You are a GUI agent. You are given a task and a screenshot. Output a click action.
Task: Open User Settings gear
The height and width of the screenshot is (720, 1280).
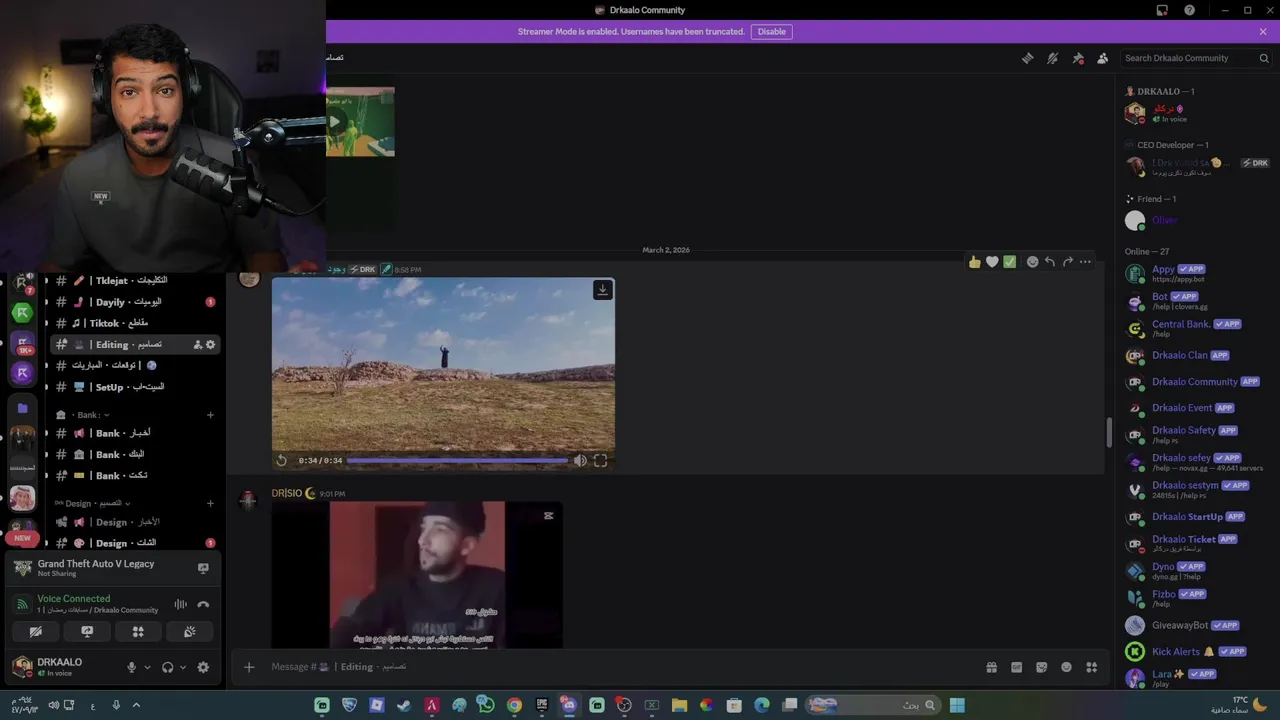tap(203, 667)
